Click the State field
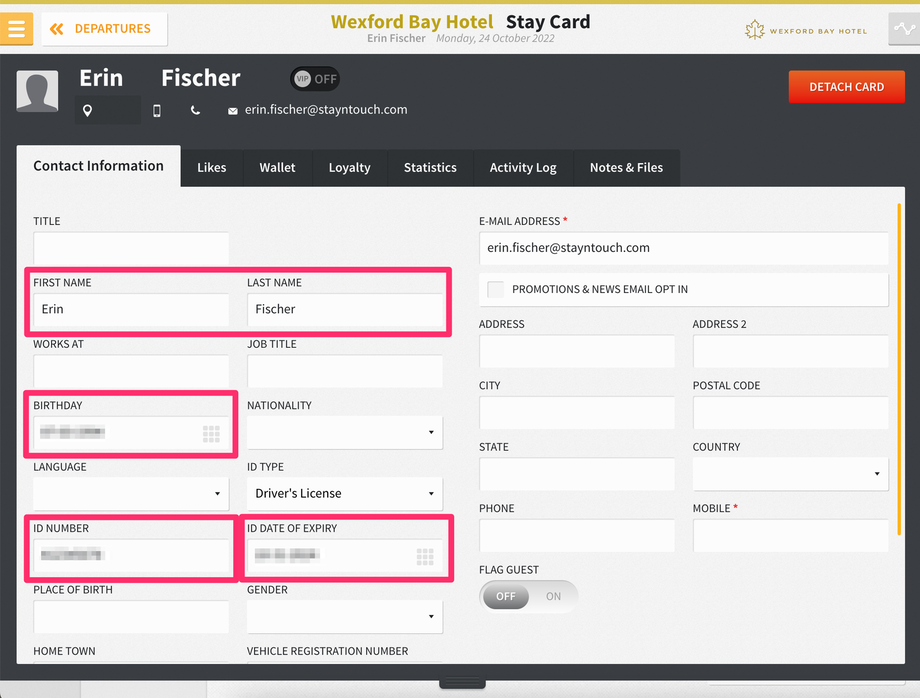Image resolution: width=920 pixels, height=698 pixels. [577, 474]
